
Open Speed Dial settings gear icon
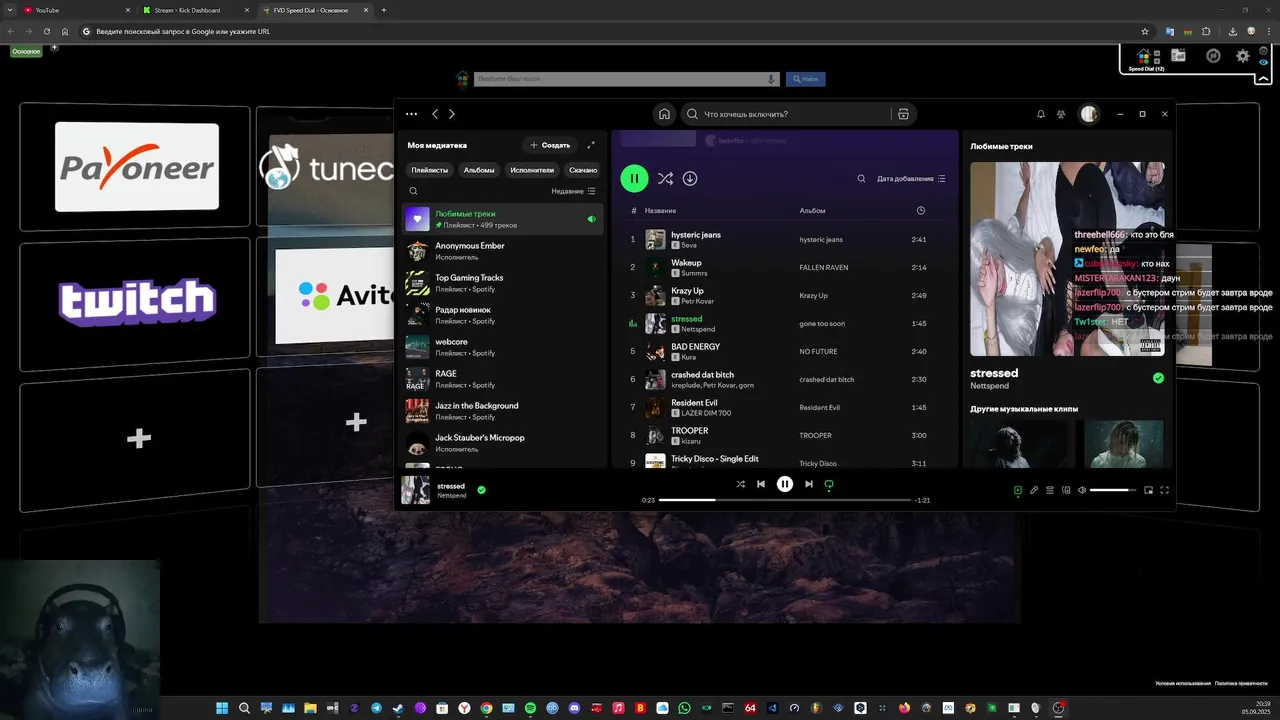point(1243,56)
